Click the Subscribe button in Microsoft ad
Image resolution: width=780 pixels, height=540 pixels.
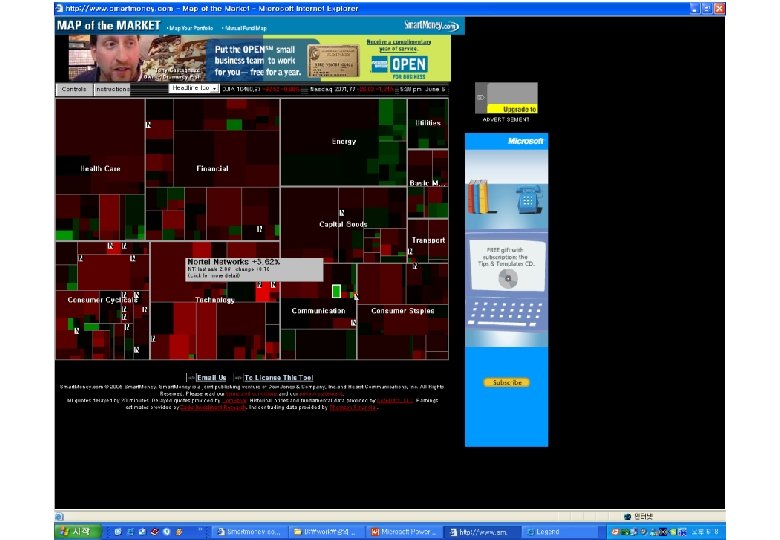507,382
